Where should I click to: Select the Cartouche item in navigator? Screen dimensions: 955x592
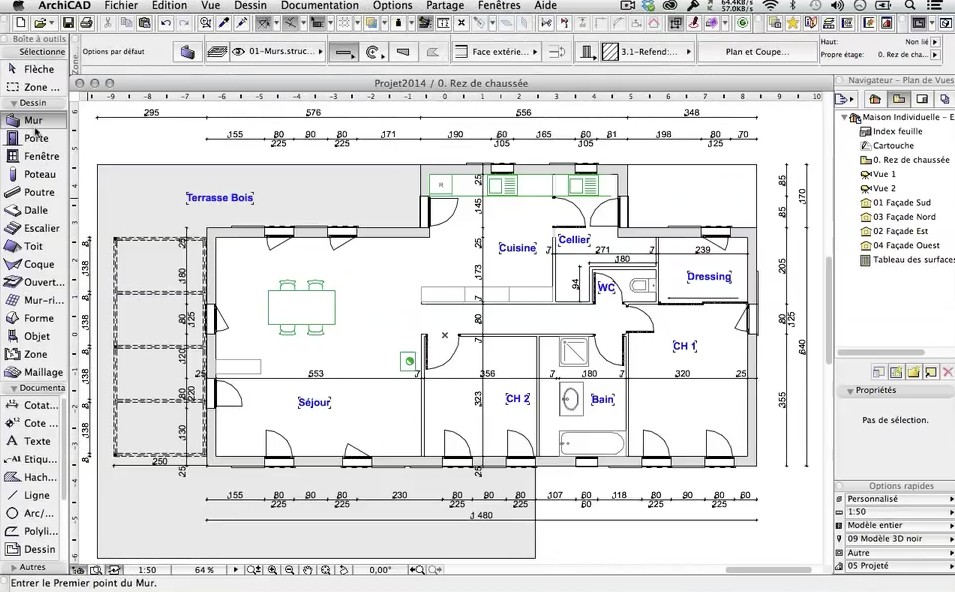click(x=887, y=146)
